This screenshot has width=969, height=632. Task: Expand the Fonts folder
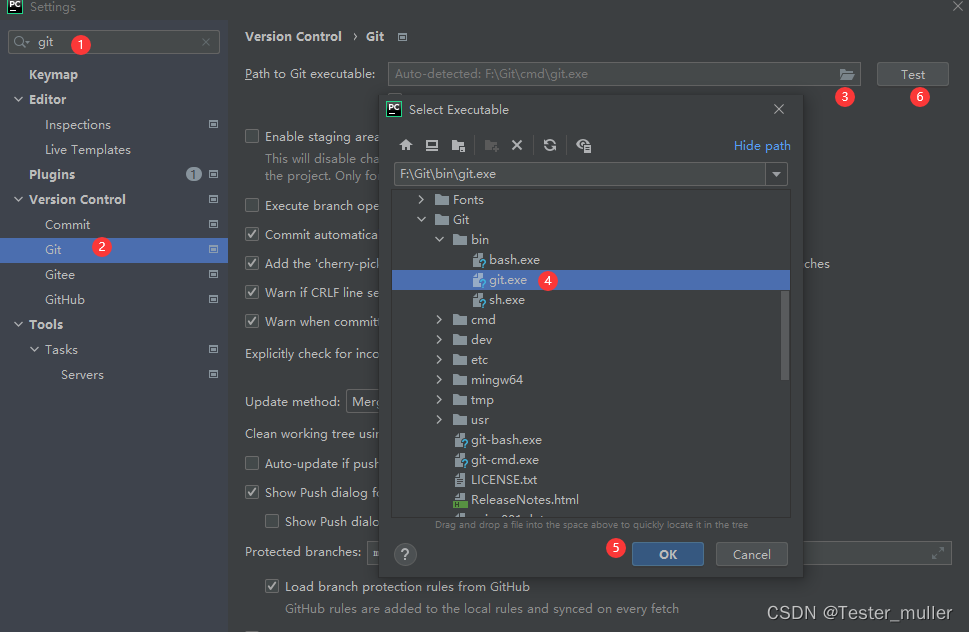point(421,200)
